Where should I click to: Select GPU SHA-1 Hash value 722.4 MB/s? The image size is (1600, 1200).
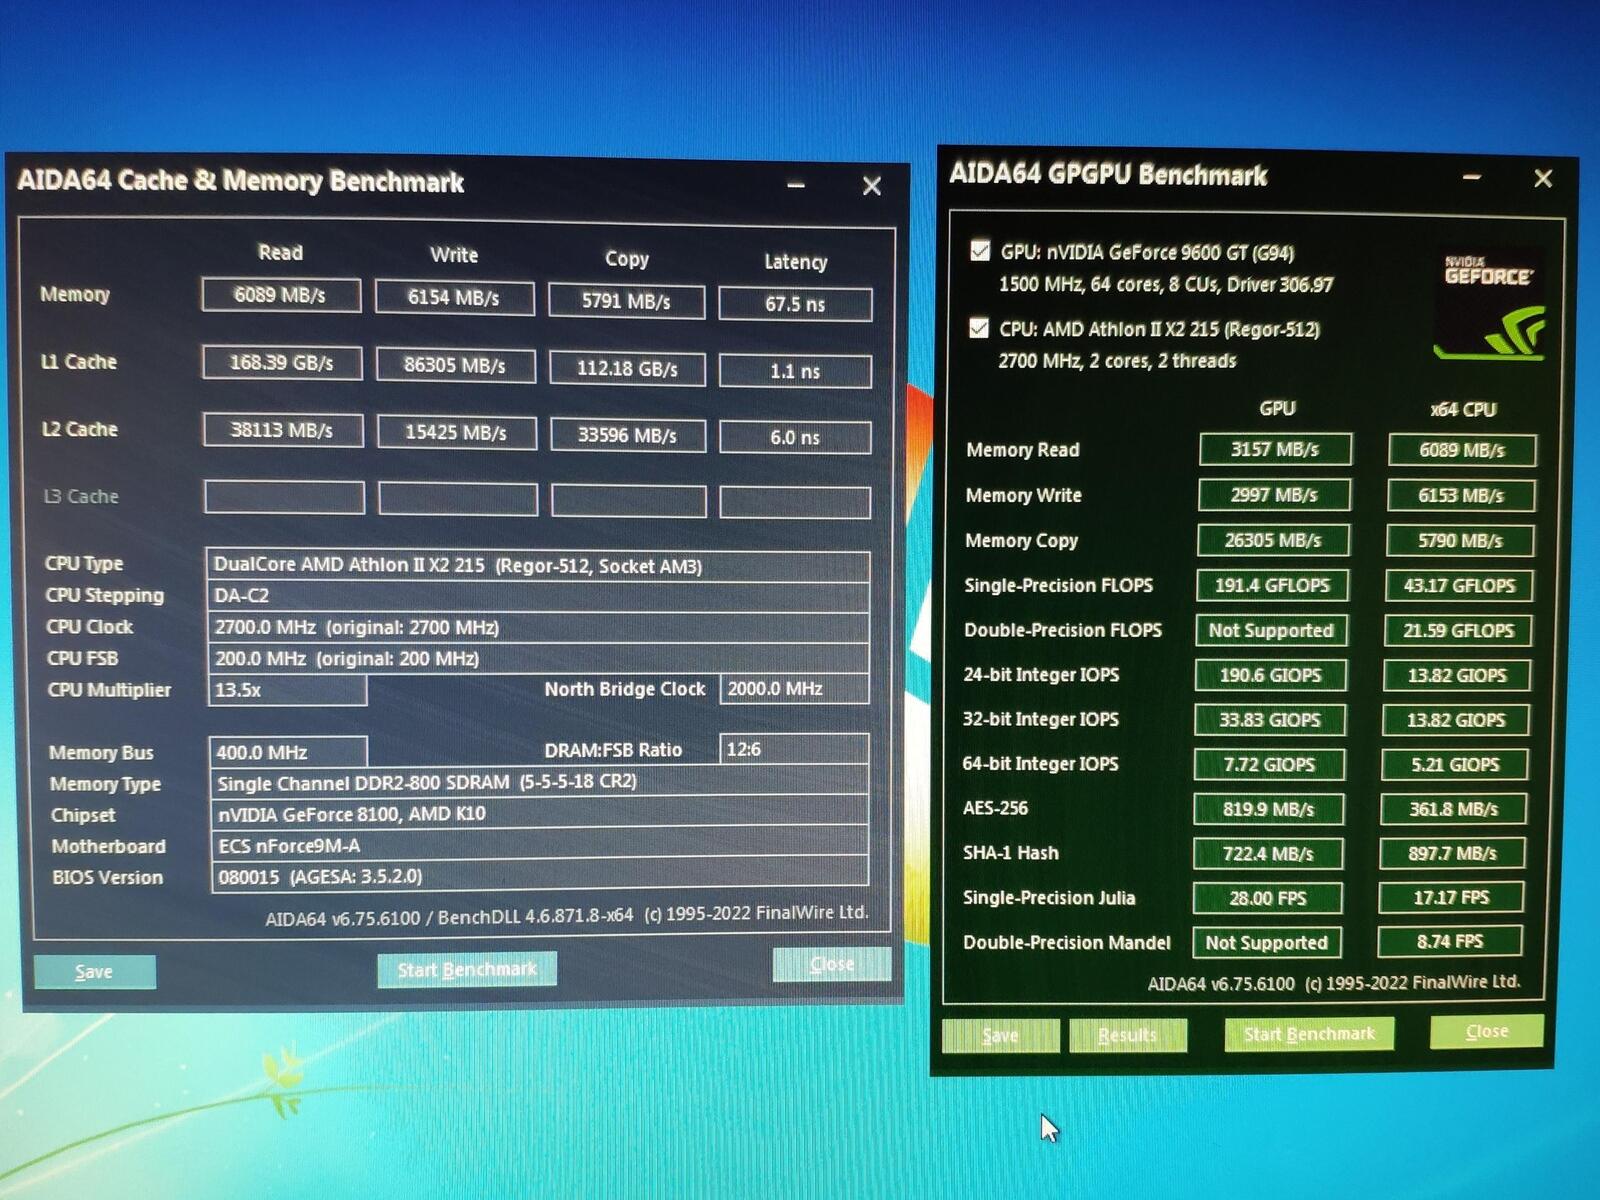1268,854
